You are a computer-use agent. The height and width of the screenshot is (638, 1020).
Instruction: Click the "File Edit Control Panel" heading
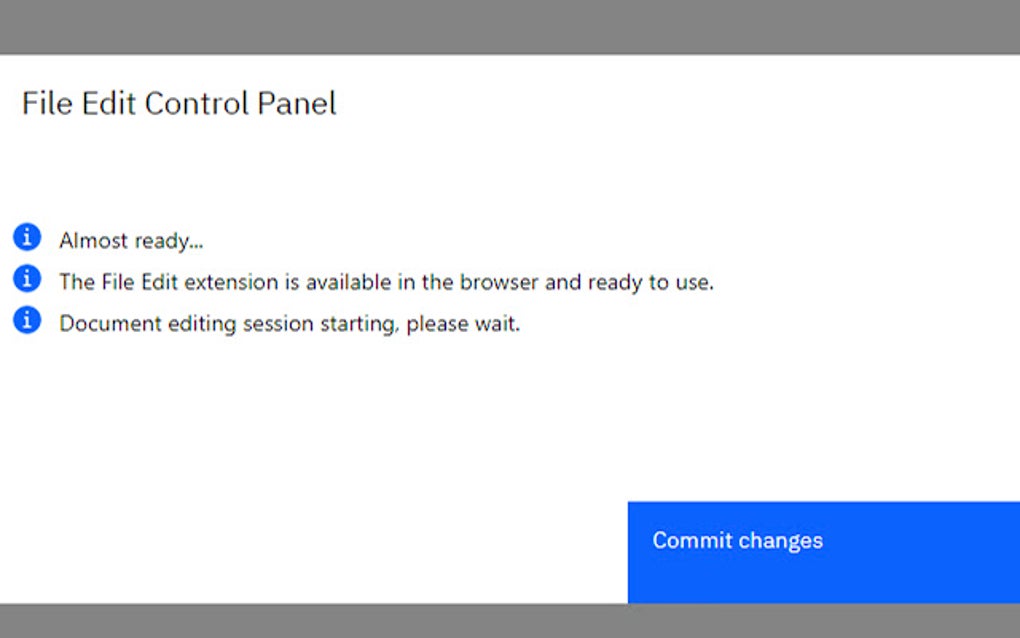(180, 103)
